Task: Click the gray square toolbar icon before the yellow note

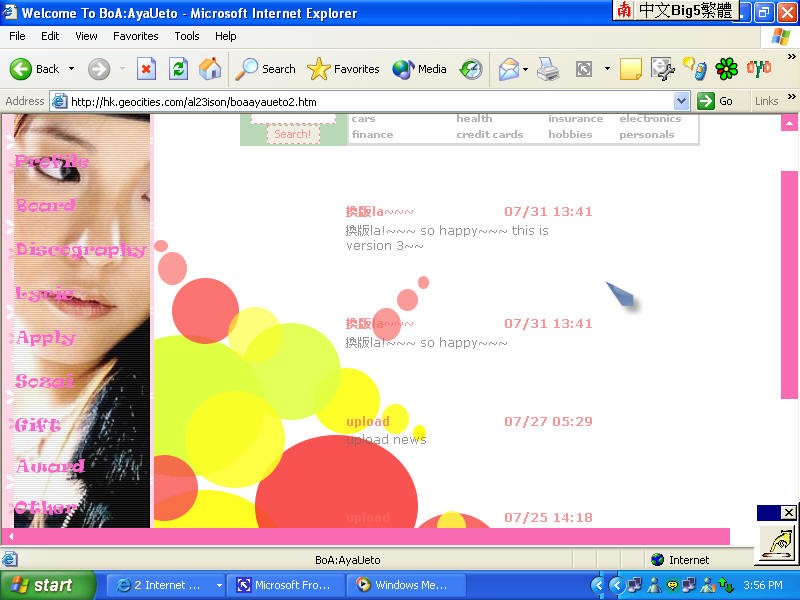Action: tap(584, 69)
